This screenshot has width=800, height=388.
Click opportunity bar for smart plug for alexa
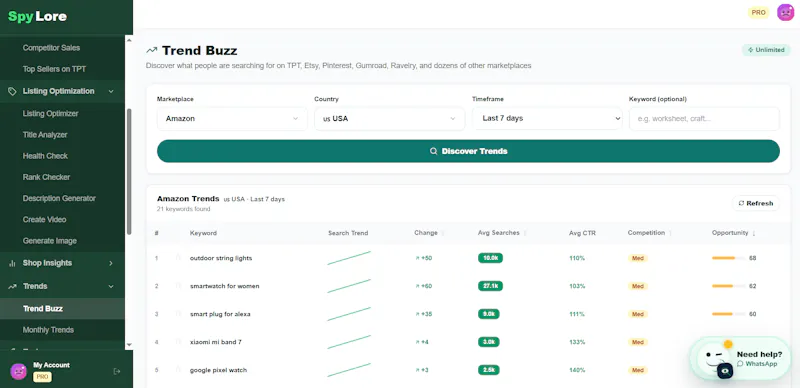pos(728,314)
